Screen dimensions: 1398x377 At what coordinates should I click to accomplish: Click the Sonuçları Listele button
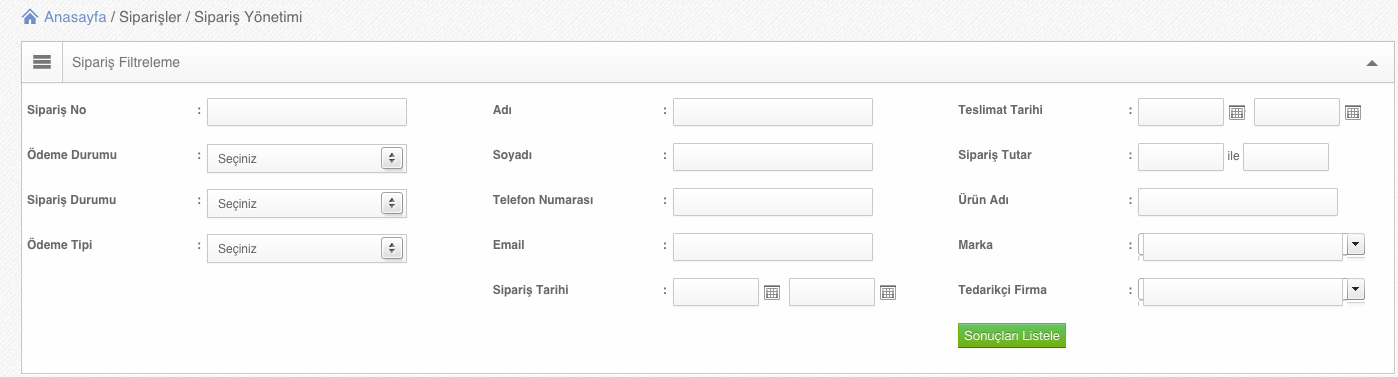point(1012,336)
